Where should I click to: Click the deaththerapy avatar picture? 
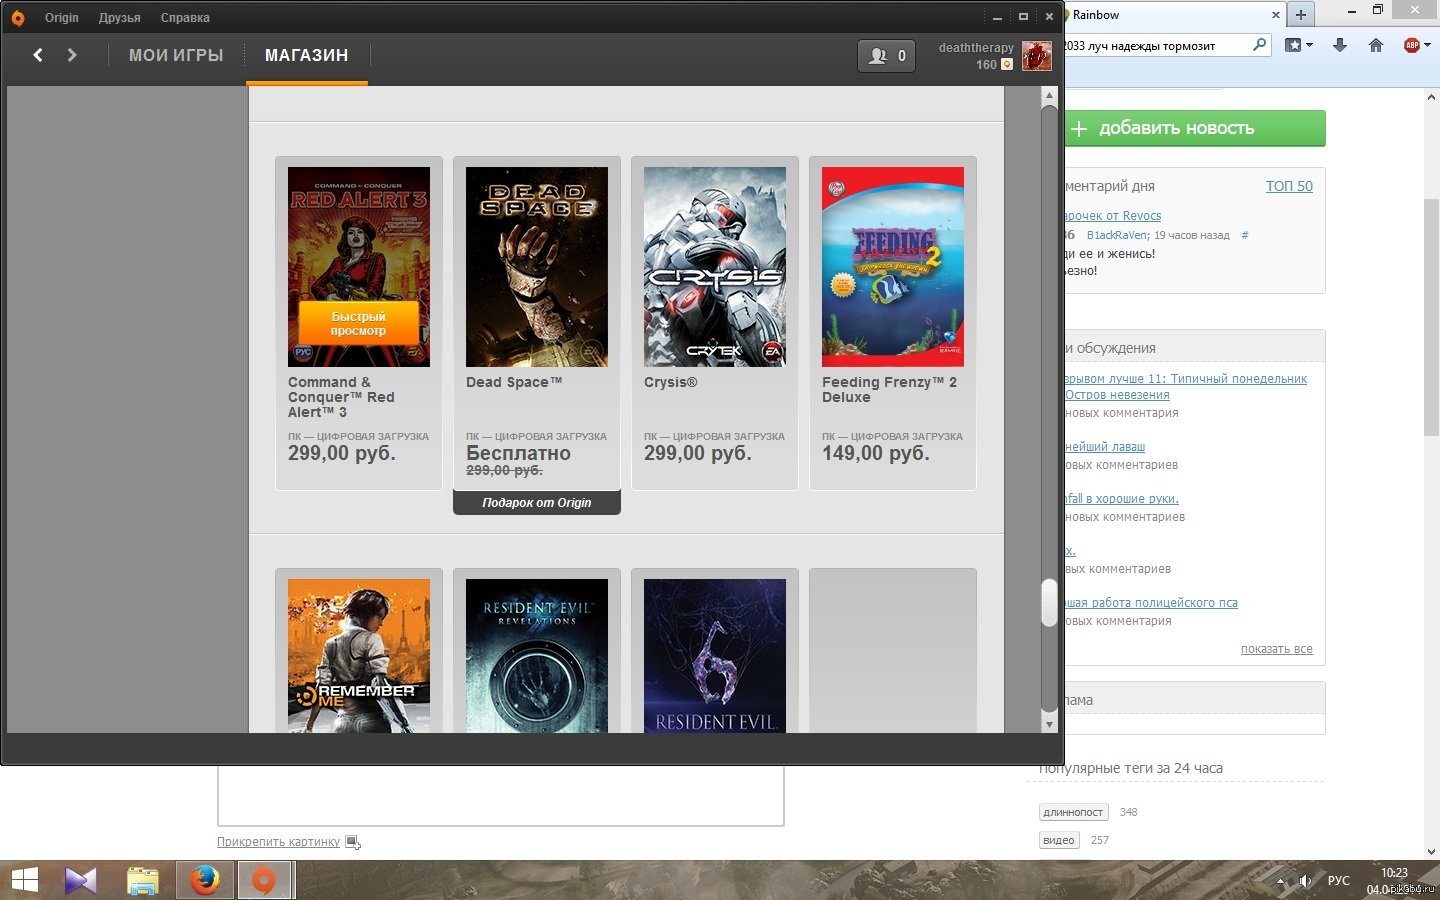pyautogui.click(x=1037, y=56)
